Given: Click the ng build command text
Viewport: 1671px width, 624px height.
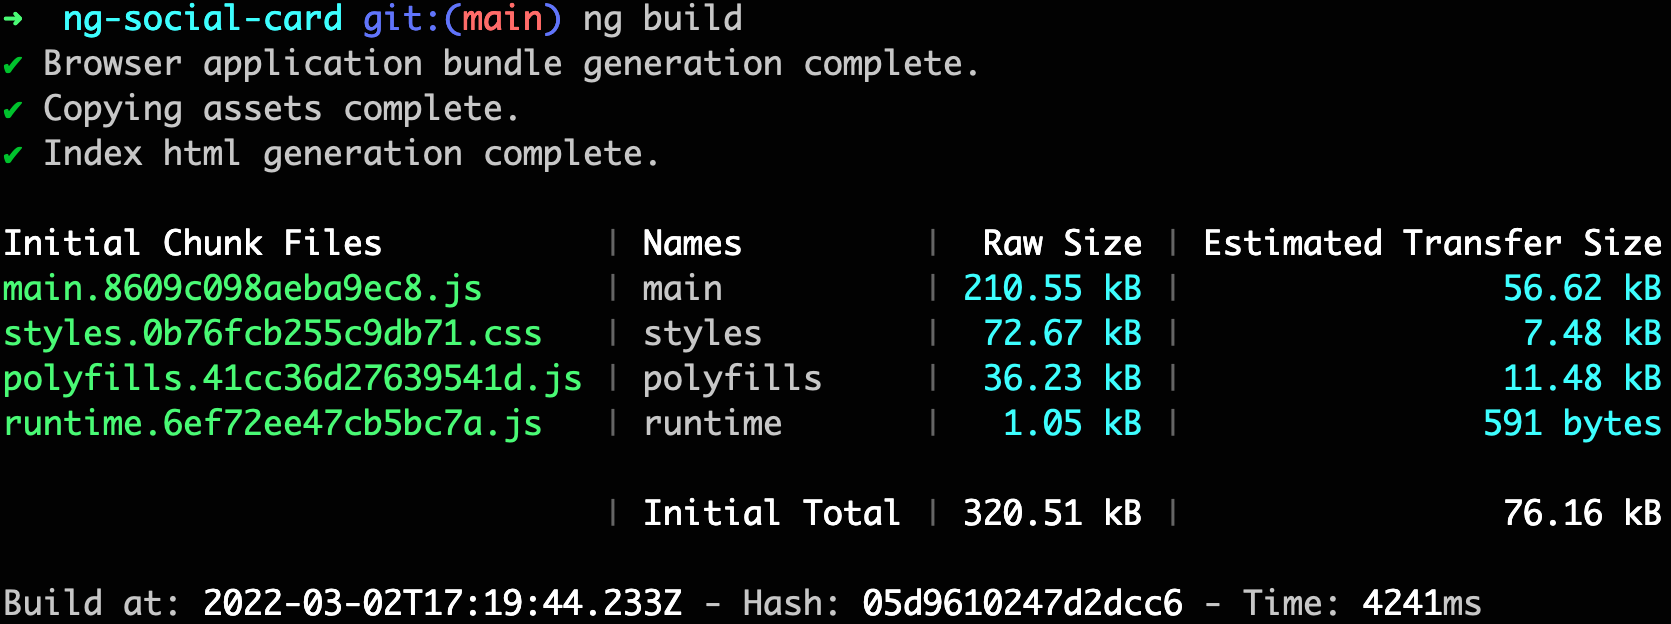Looking at the screenshot, I should click(663, 19).
